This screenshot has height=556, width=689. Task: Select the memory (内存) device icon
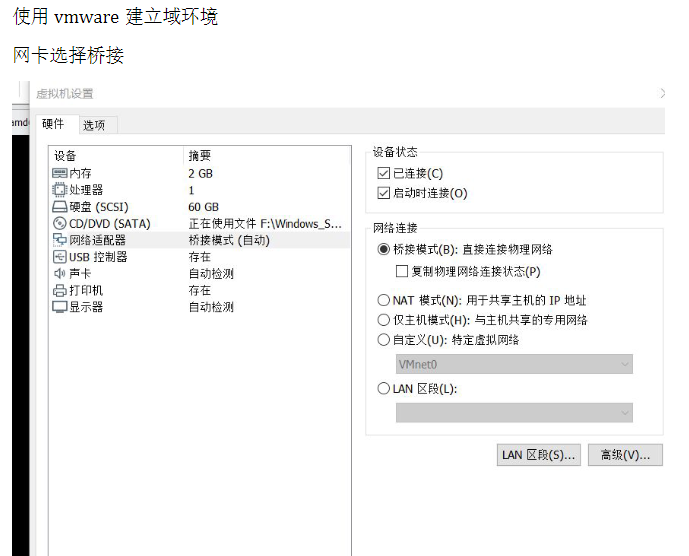[60, 173]
